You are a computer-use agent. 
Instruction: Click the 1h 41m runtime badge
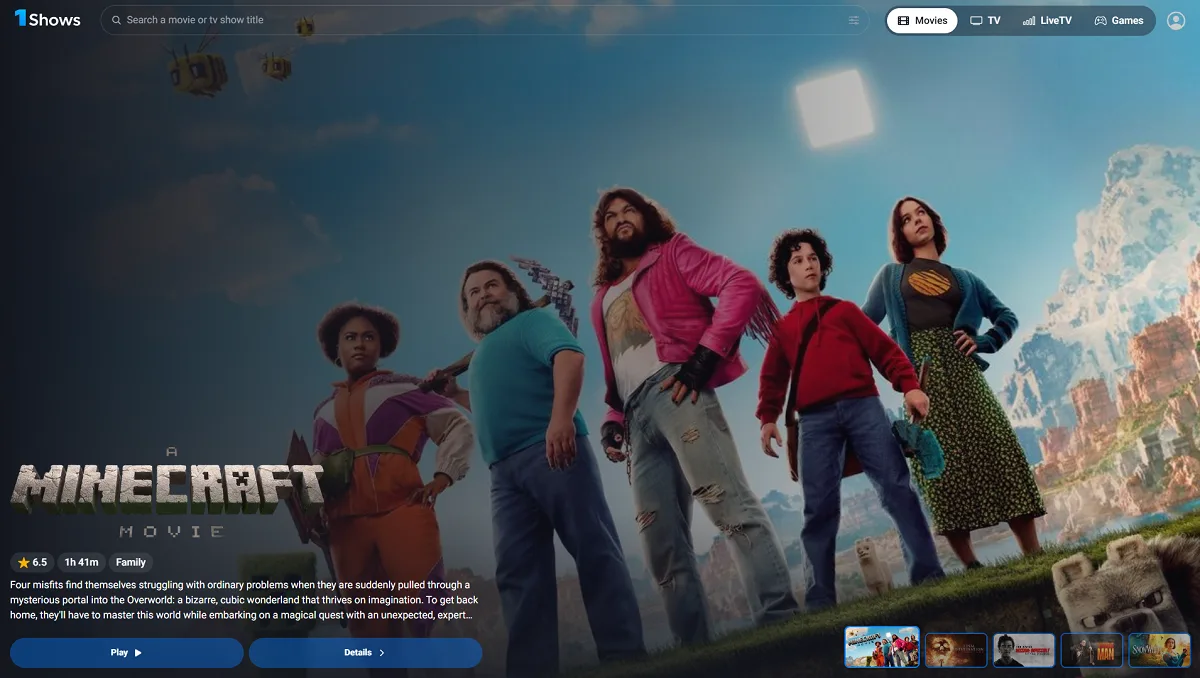(x=81, y=563)
